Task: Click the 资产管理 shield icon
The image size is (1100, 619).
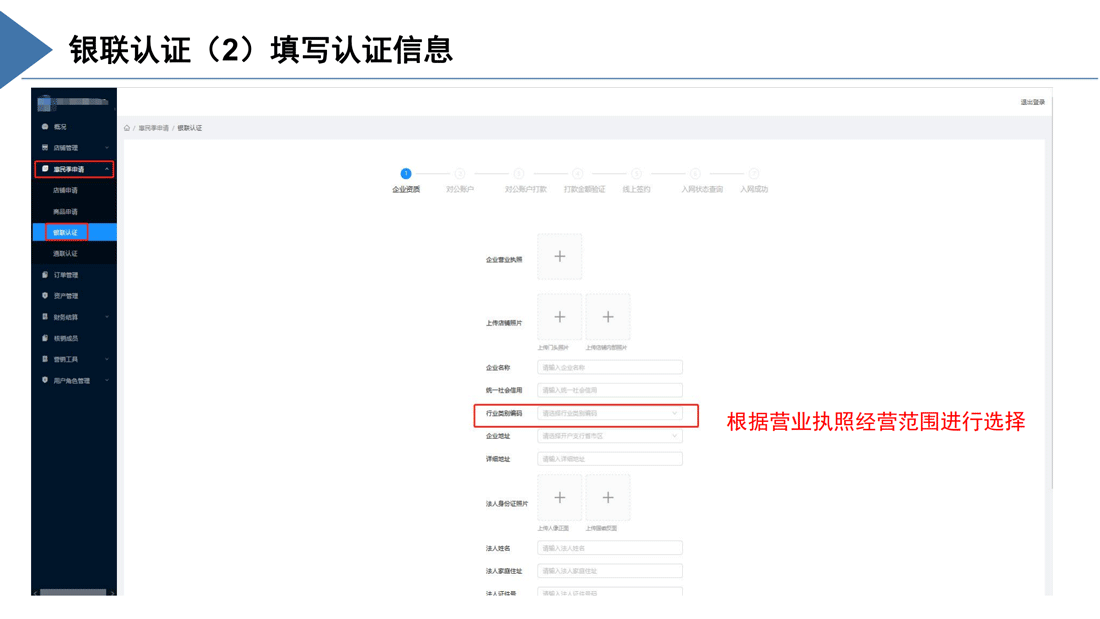Action: (45, 296)
